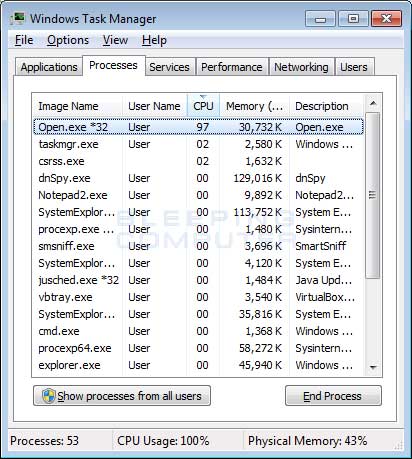Image resolution: width=412 pixels, height=459 pixels.
Task: Click the 129,016 K memory value
Action: point(258,178)
